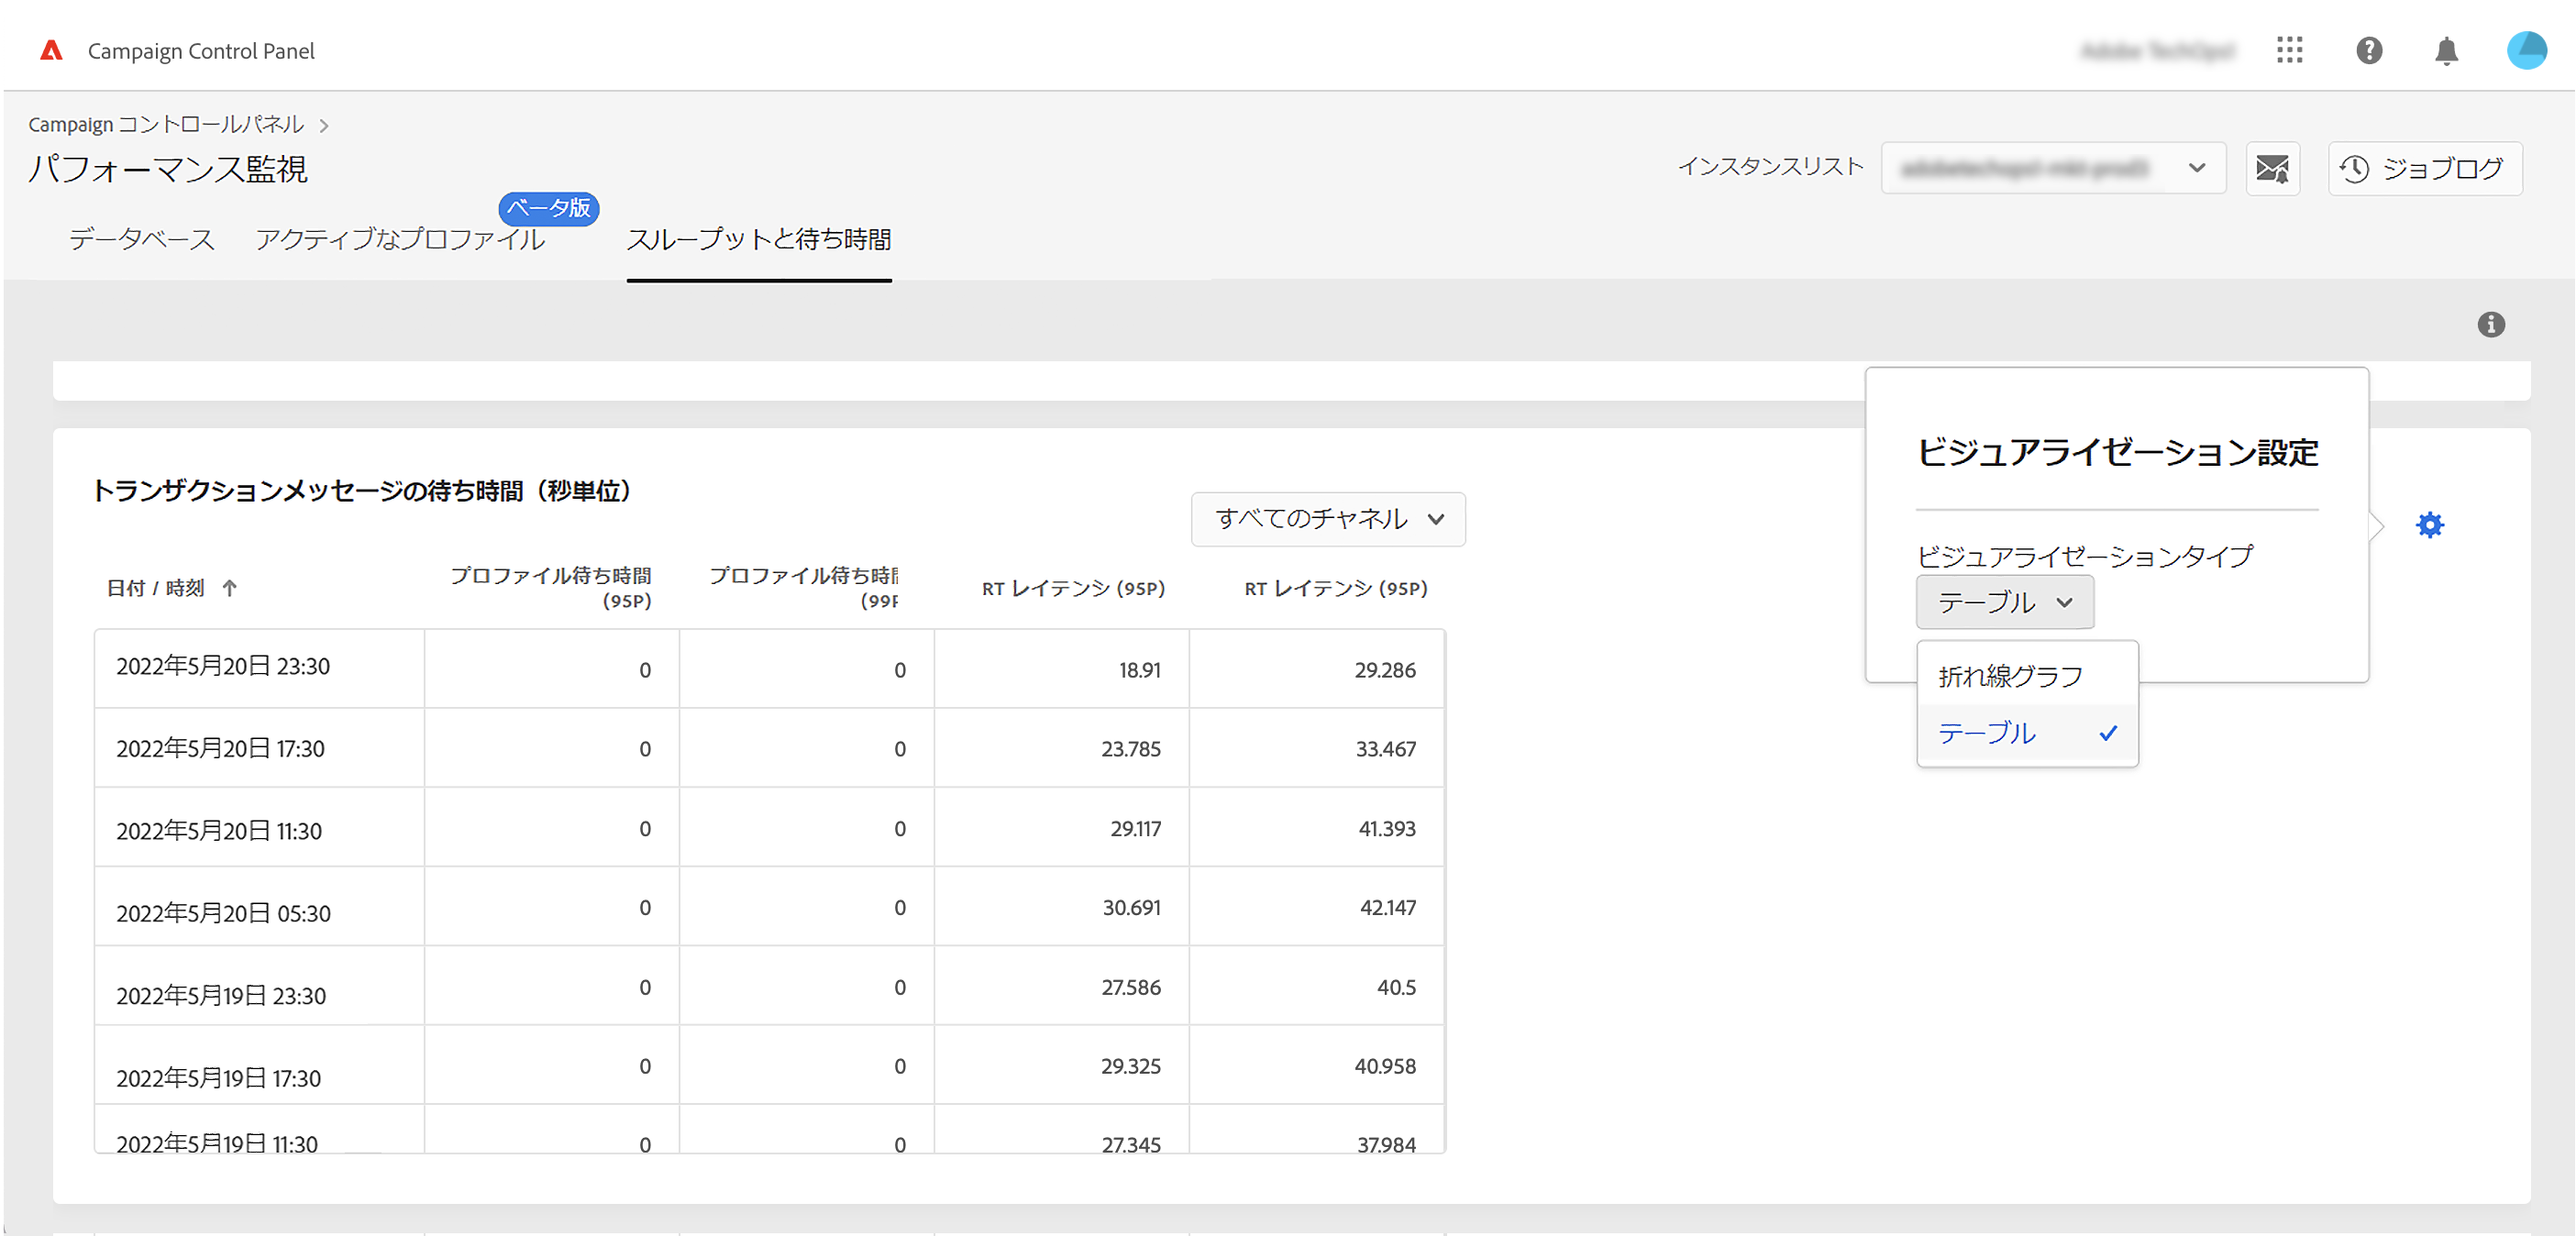Click the user profile avatar
Image resolution: width=2576 pixels, height=1236 pixels.
(x=2526, y=50)
